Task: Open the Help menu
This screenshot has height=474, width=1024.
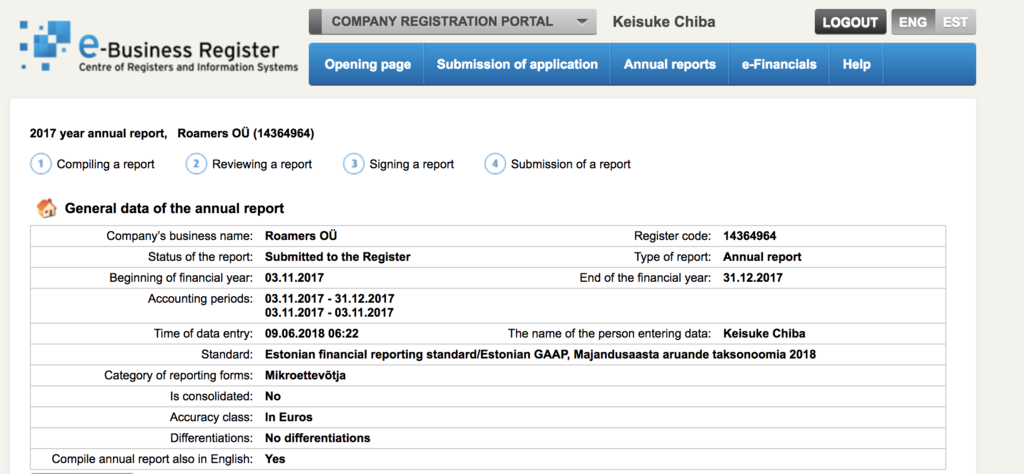Action: tap(856, 65)
